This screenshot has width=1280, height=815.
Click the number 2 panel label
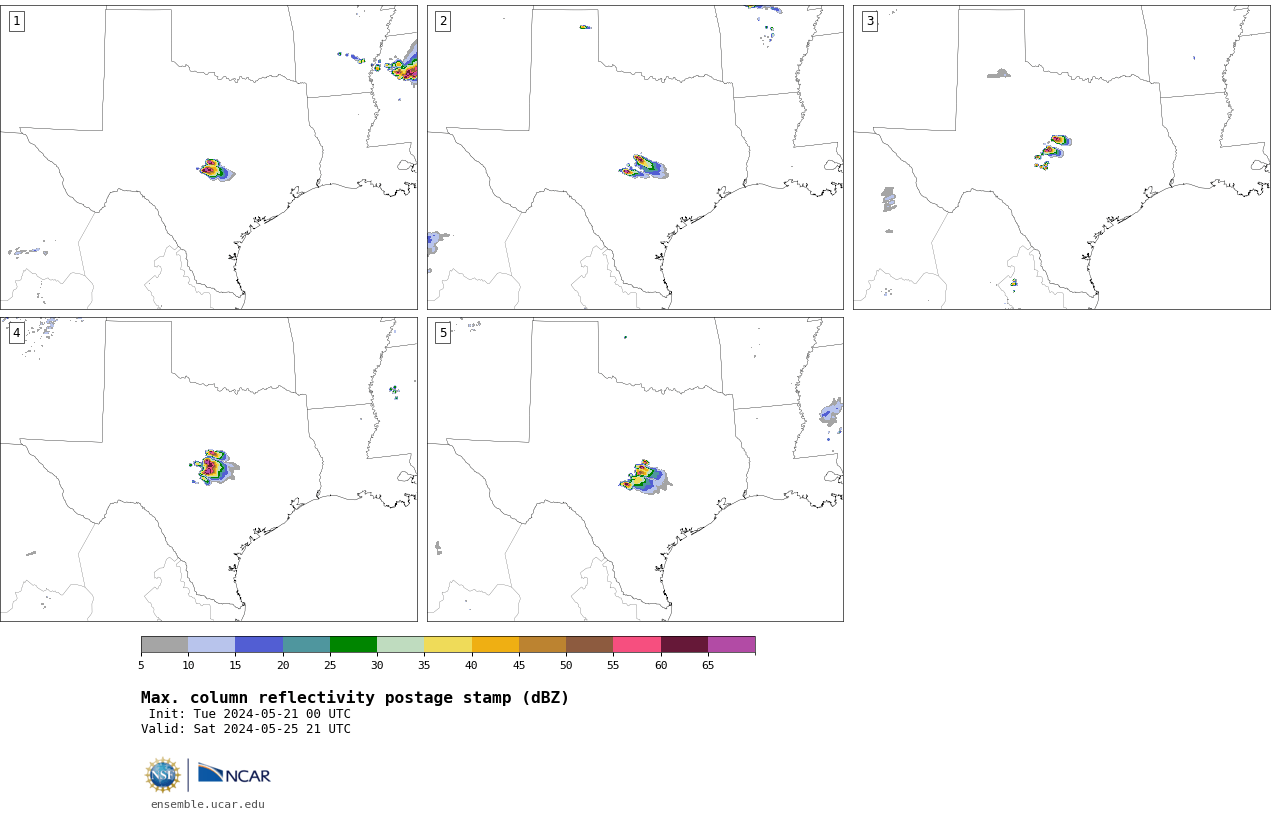pyautogui.click(x=443, y=21)
